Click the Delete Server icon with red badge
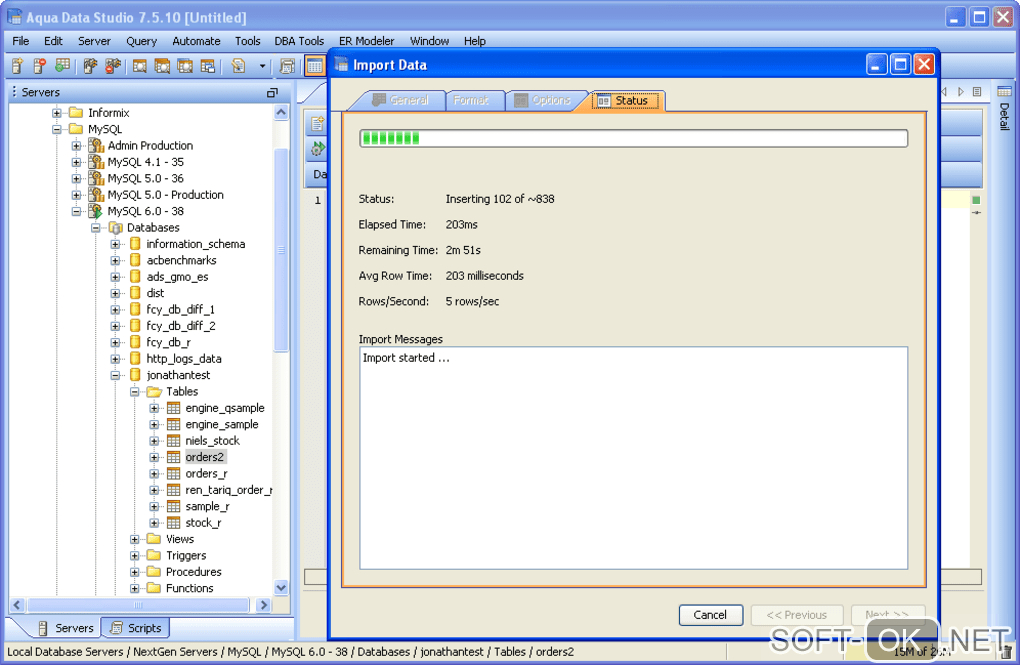This screenshot has height=665, width=1020. pos(40,66)
